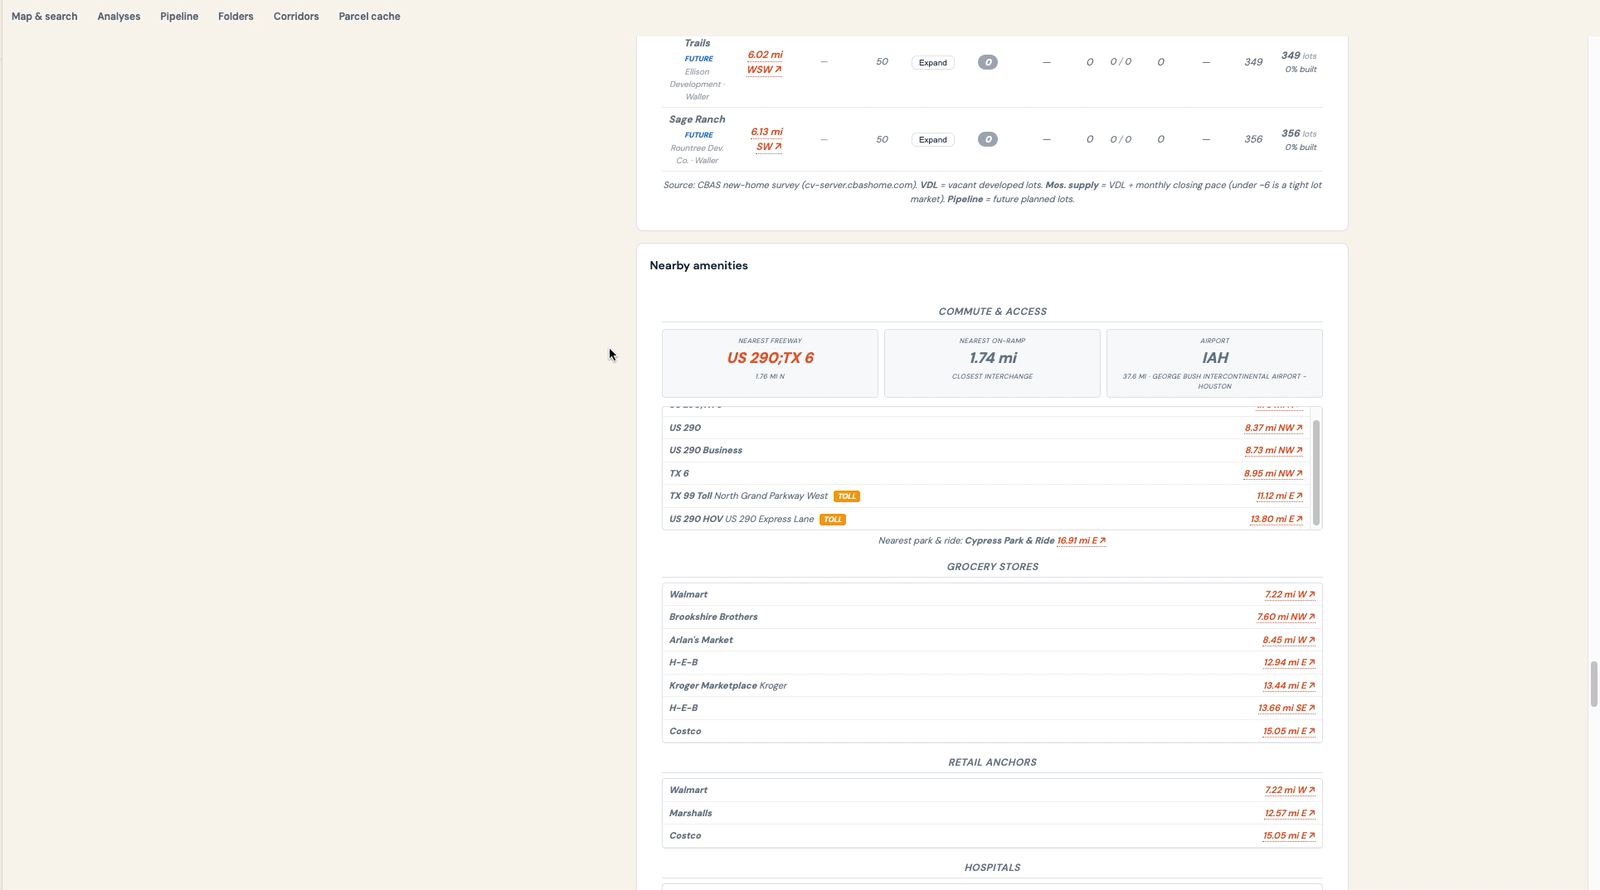Click the Hospitals section heading
Screen dimensions: 1600x890
tap(992, 868)
